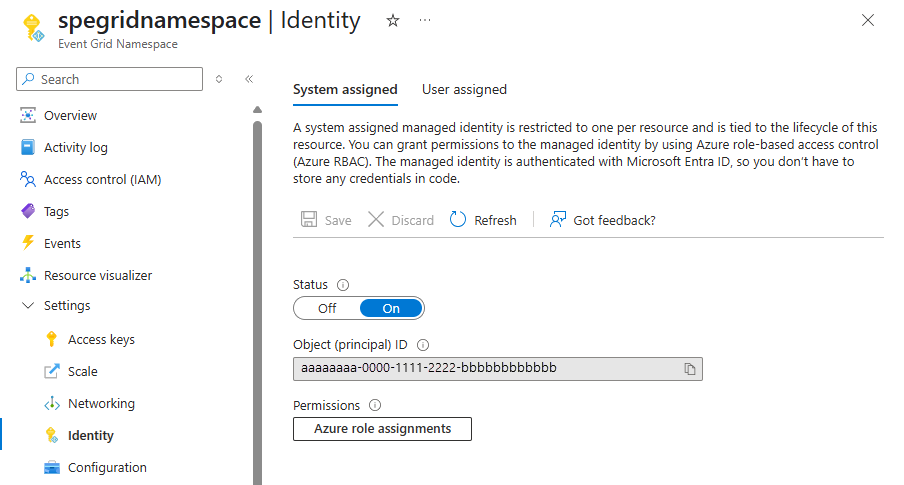Click the Permissions info icon
The image size is (904, 485).
[375, 405]
